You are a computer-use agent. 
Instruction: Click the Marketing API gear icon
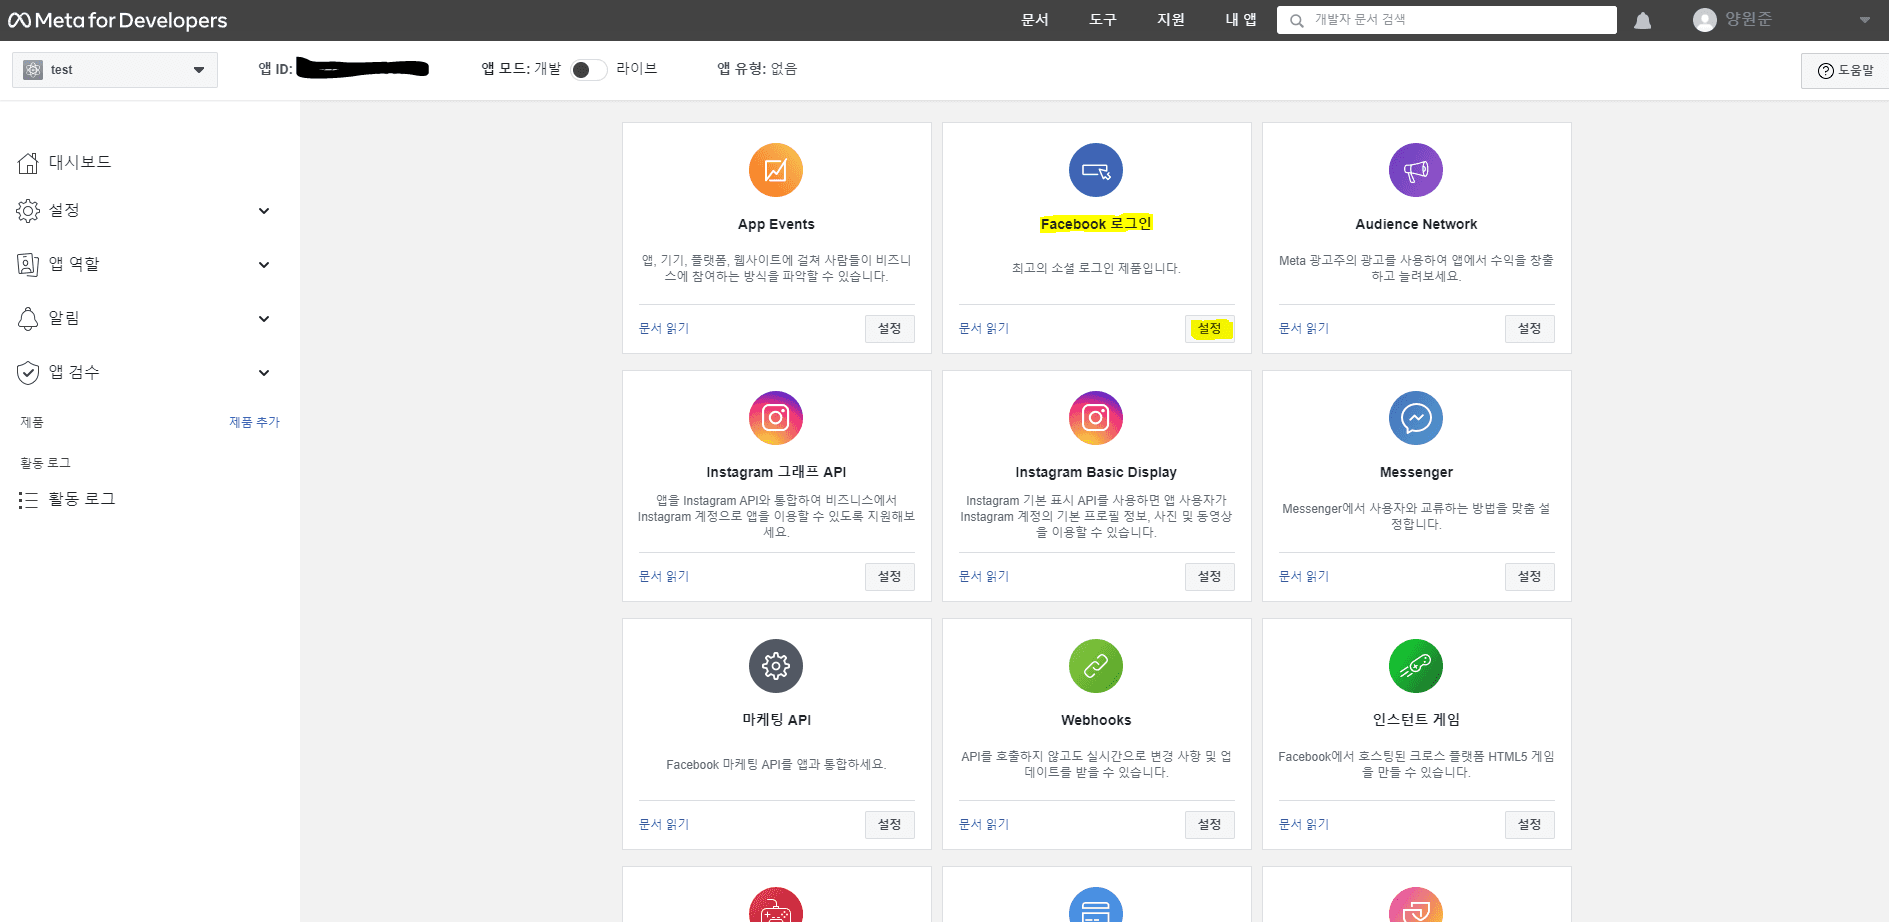pyautogui.click(x=775, y=666)
